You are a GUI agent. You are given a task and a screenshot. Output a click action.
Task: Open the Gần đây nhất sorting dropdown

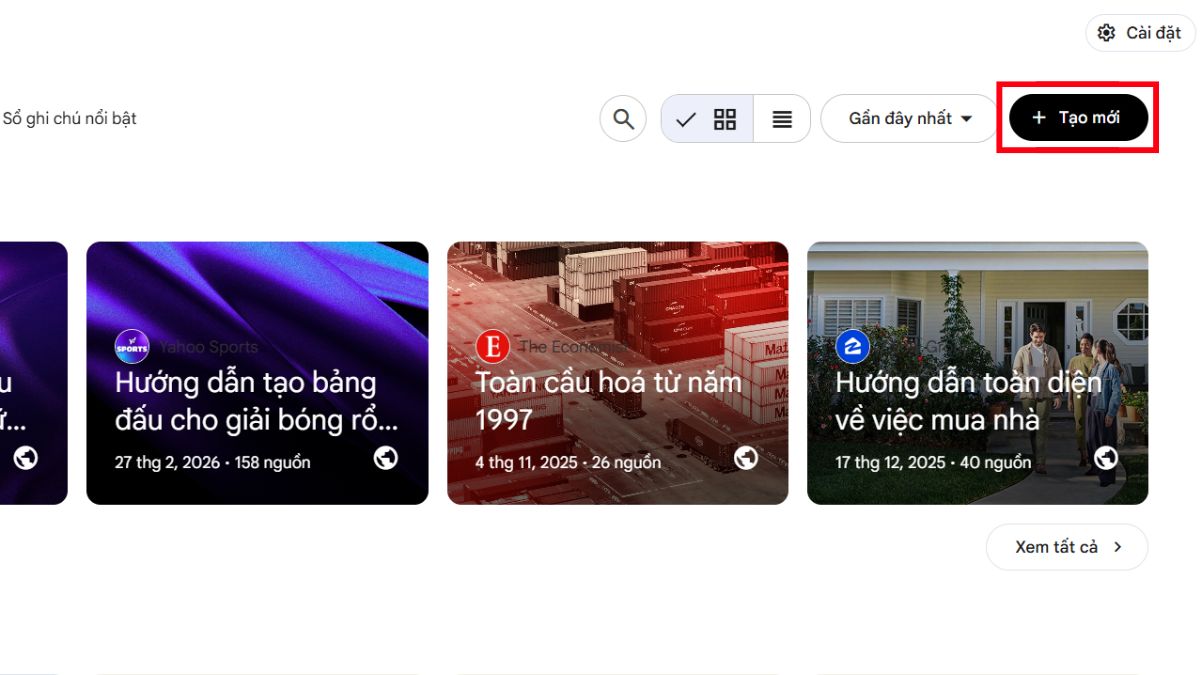click(x=908, y=118)
